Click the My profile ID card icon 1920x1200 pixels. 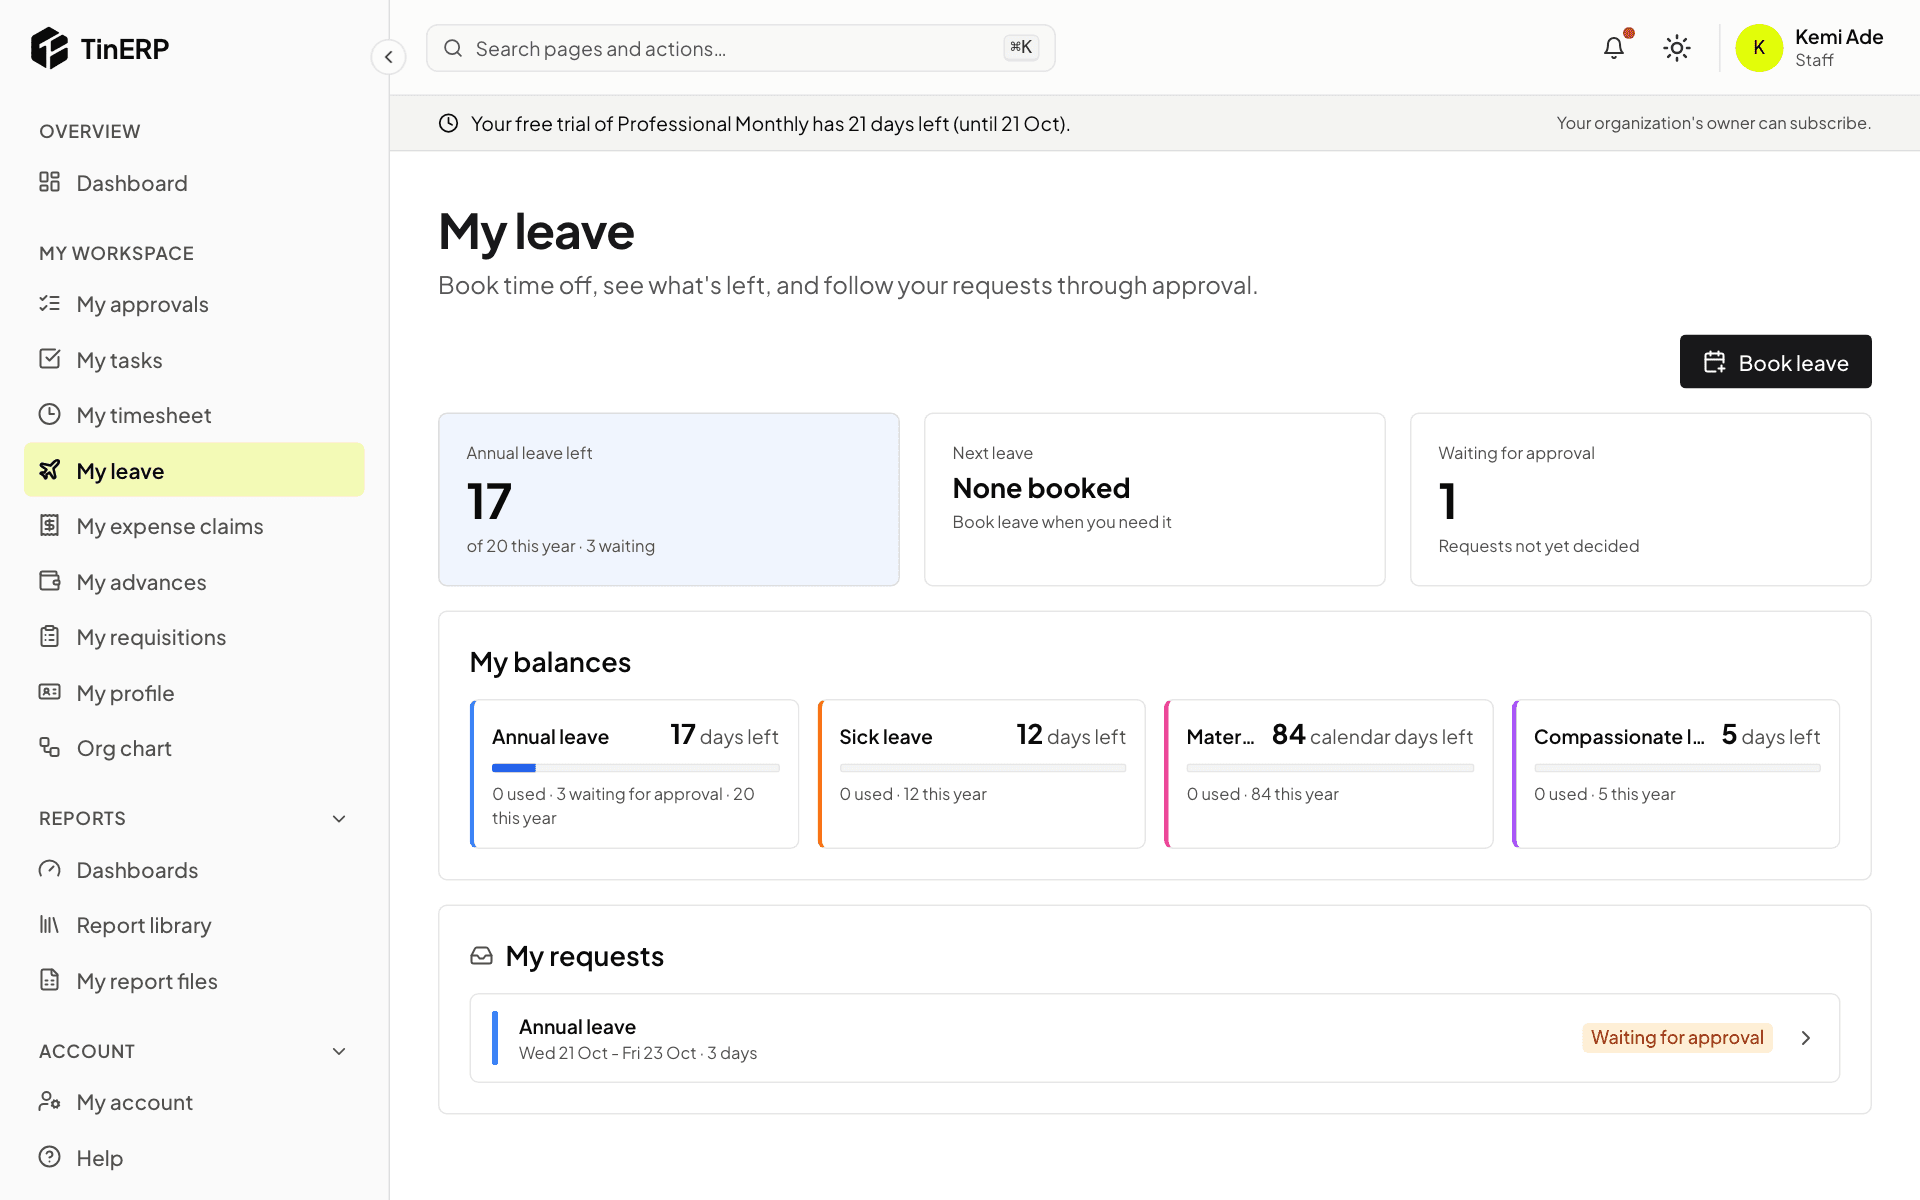click(x=50, y=692)
